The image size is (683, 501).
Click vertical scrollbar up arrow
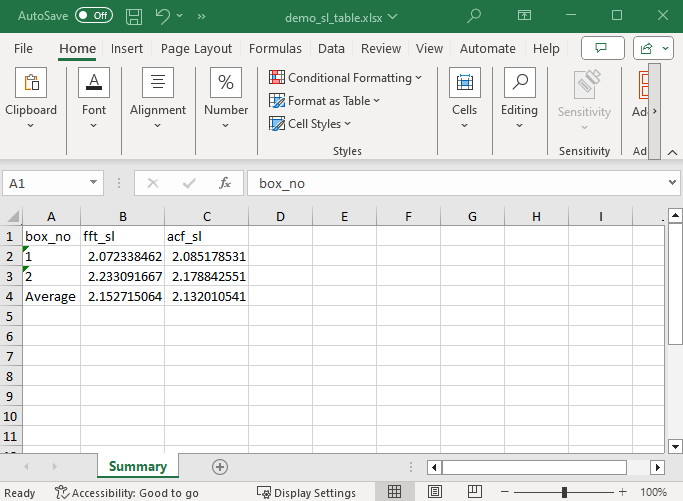point(675,215)
